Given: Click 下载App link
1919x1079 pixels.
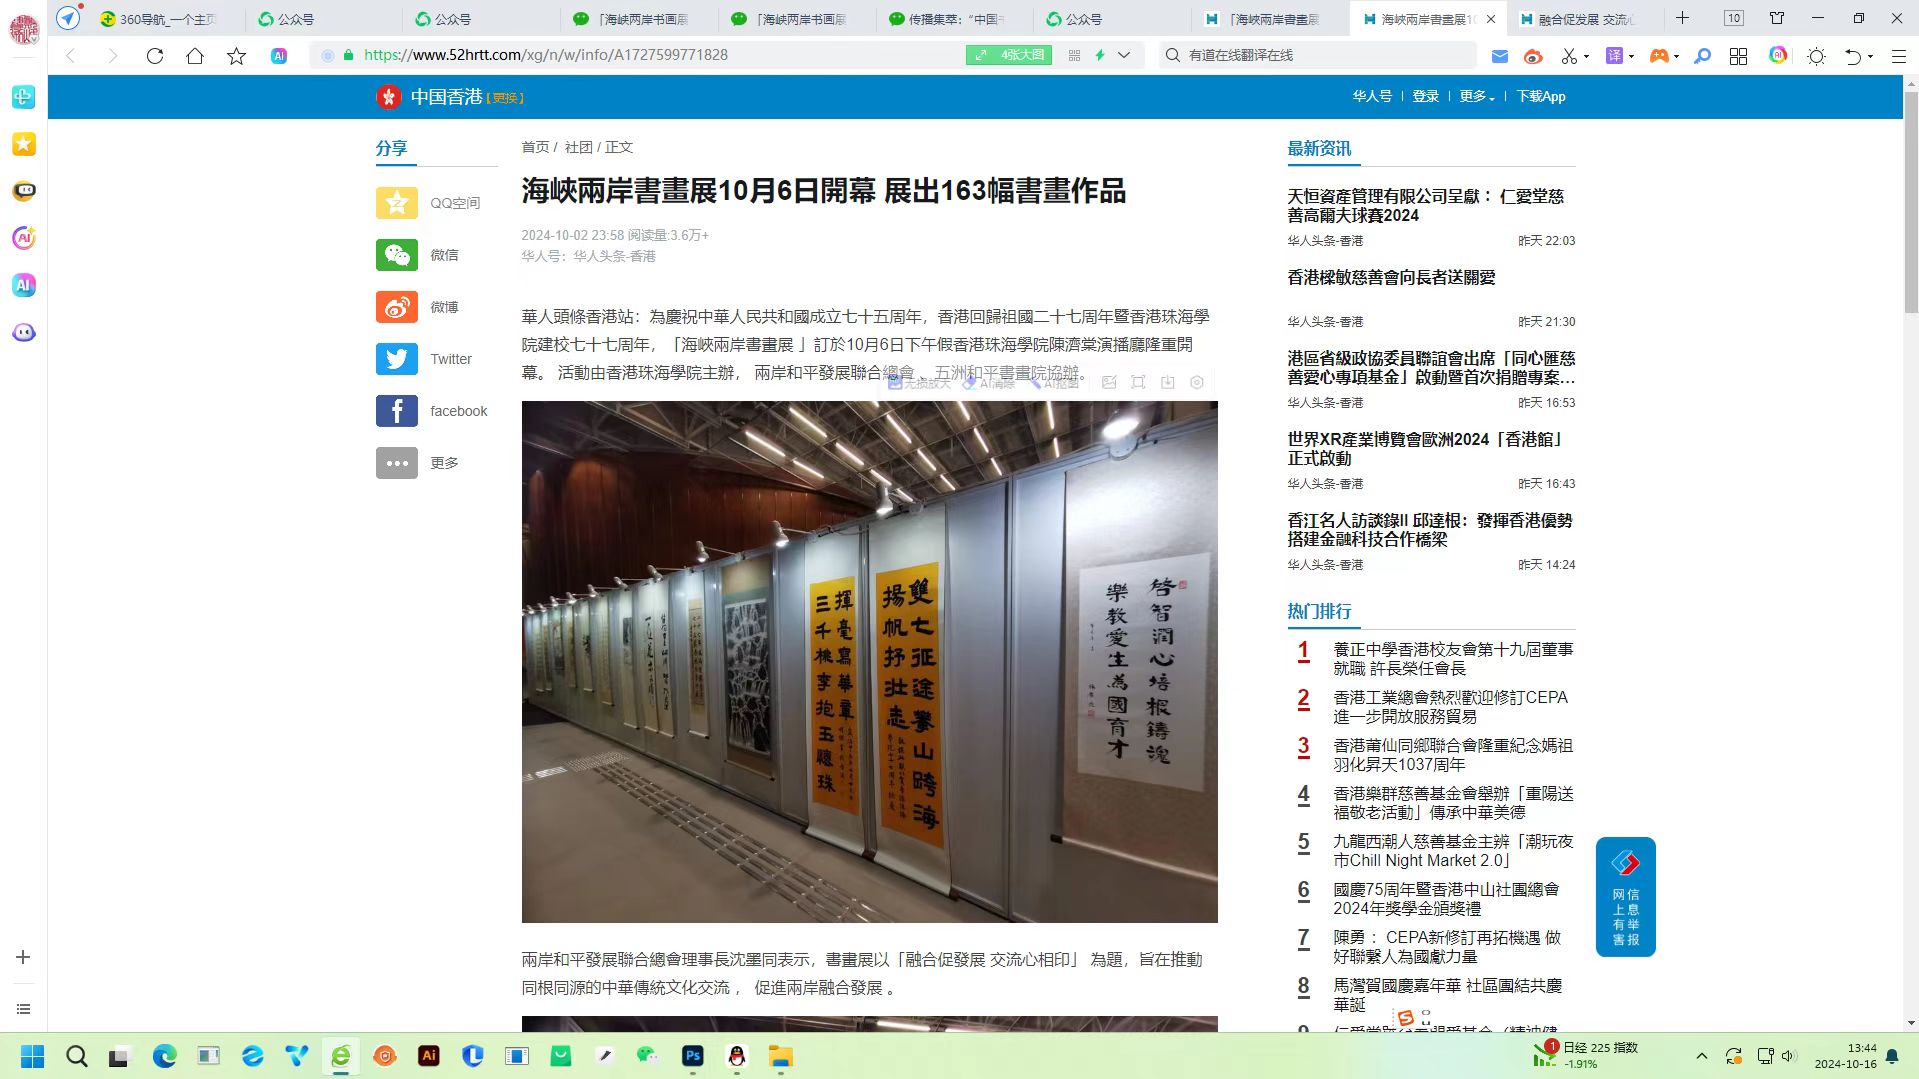Looking at the screenshot, I should 1541,96.
